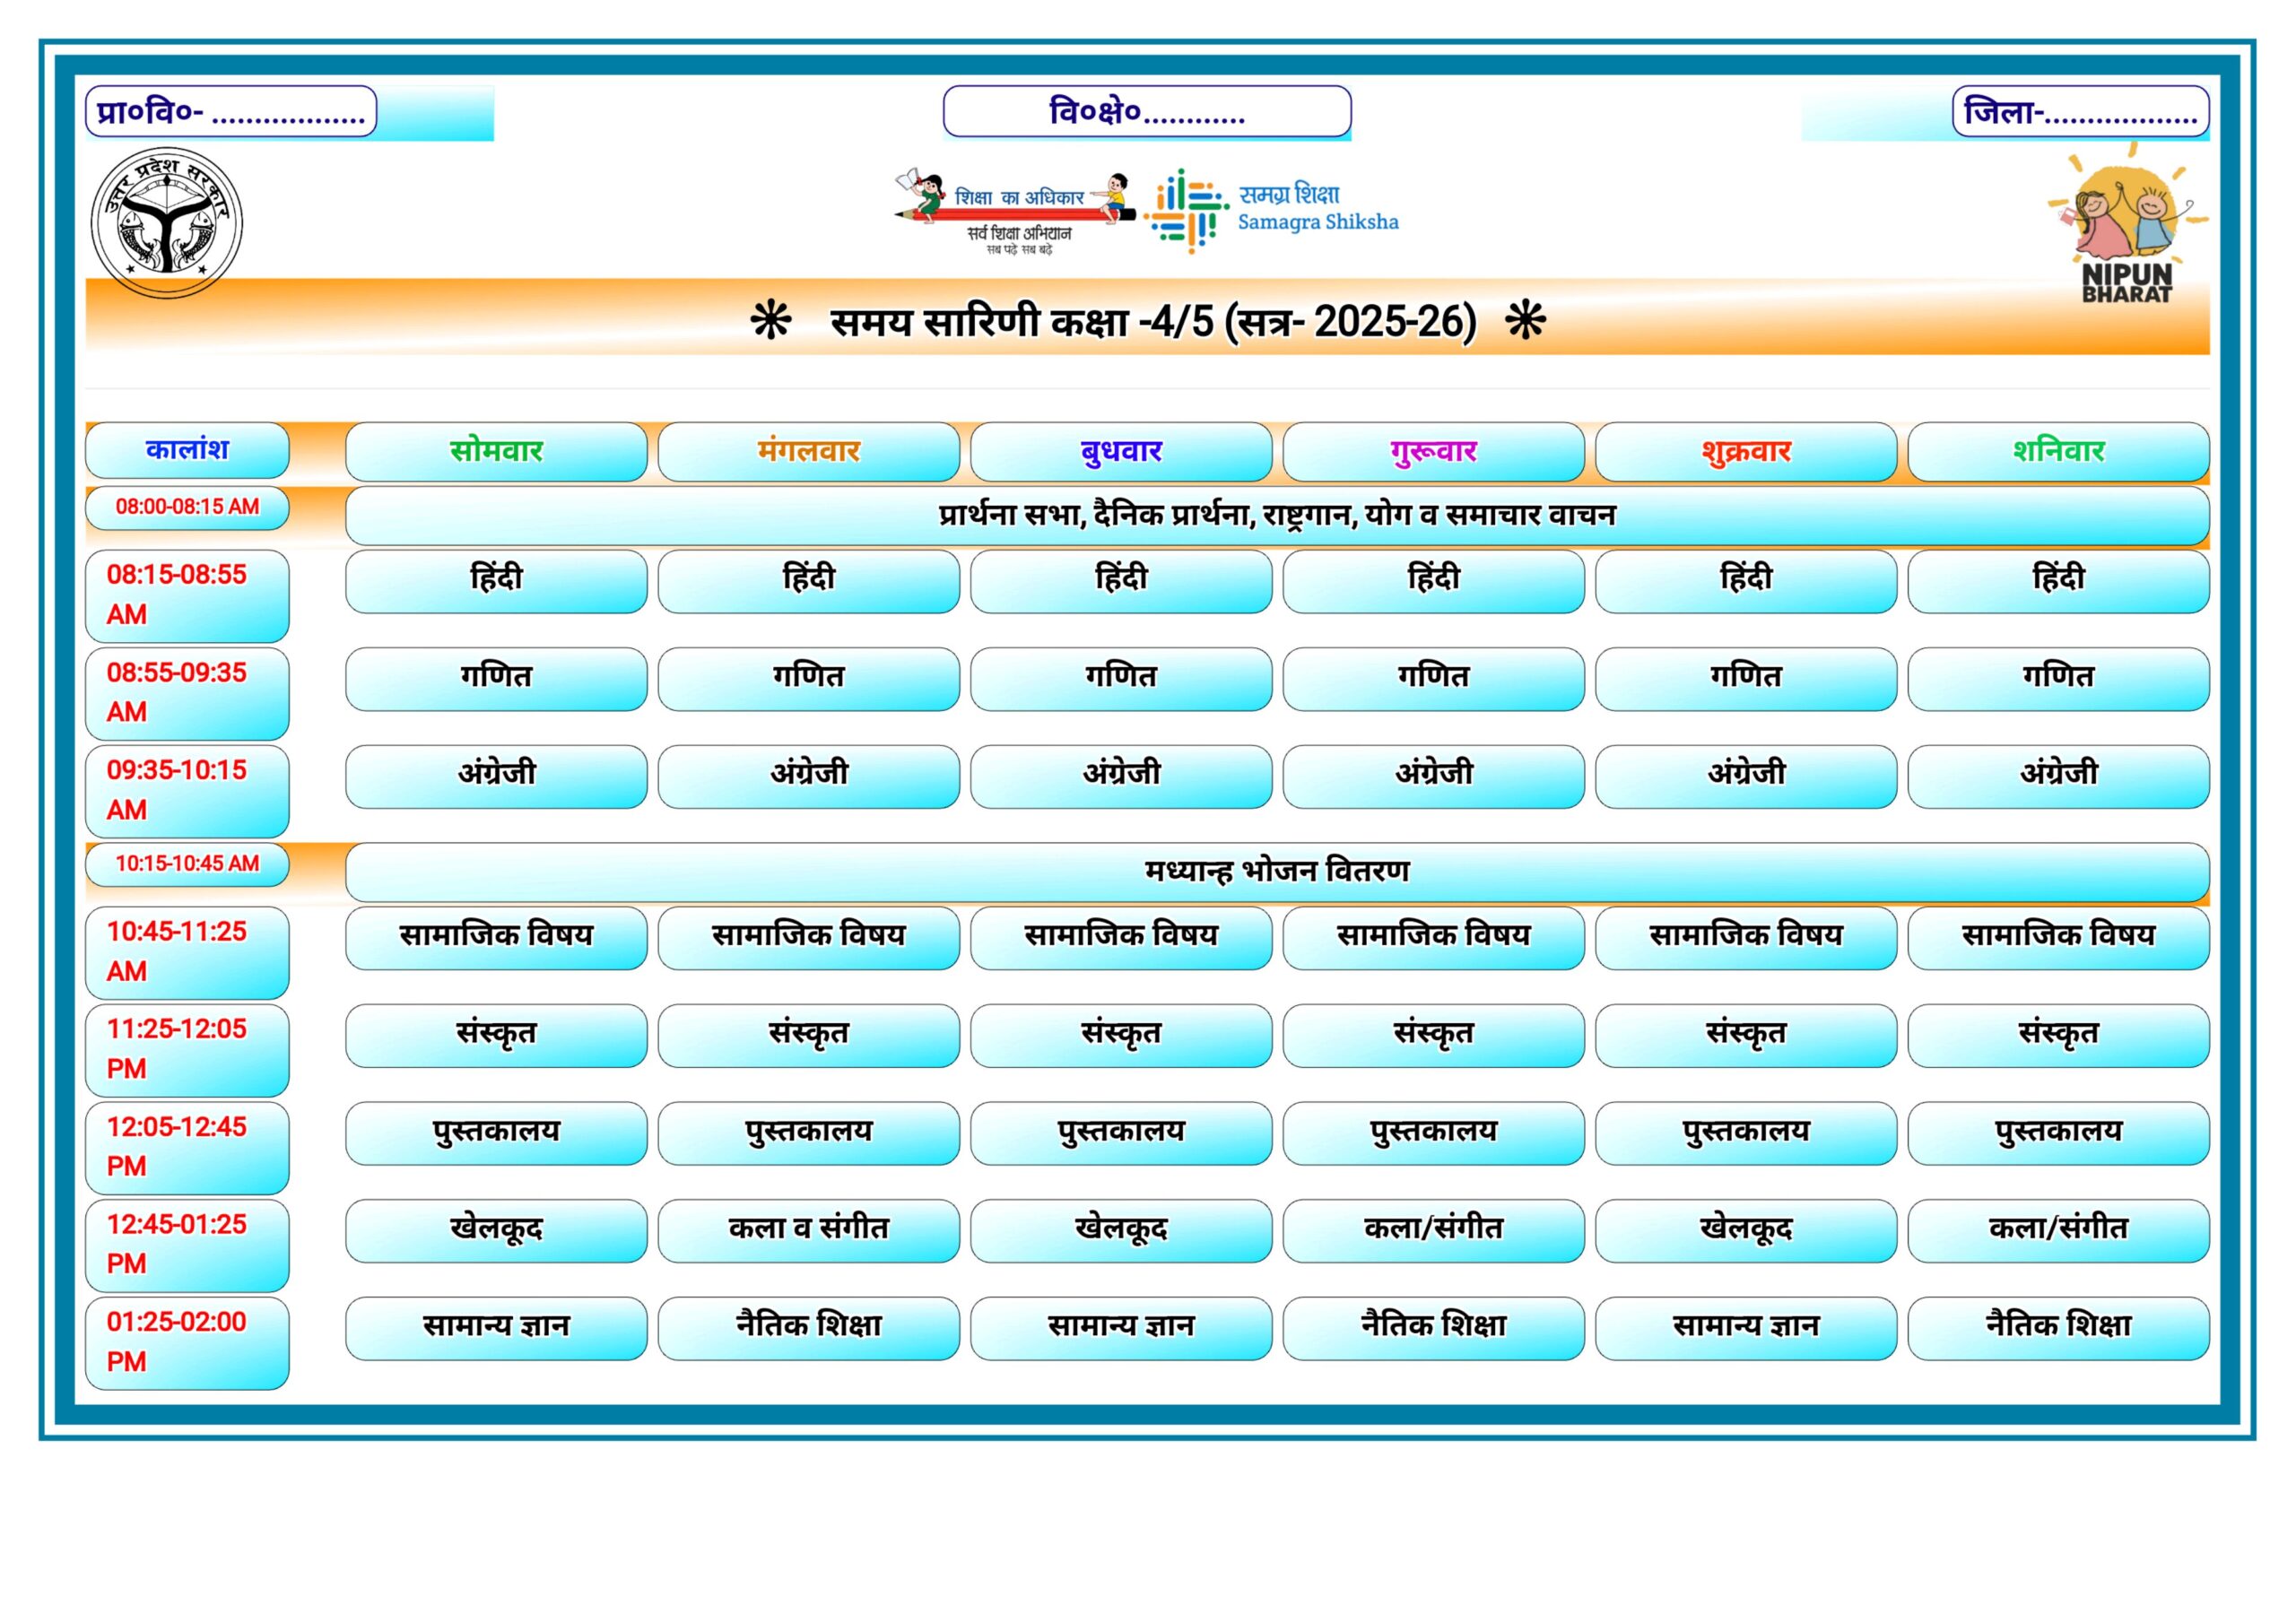2296x1623 pixels.
Task: Click the 12:45-01:25 PM time slot
Action: [187, 1245]
